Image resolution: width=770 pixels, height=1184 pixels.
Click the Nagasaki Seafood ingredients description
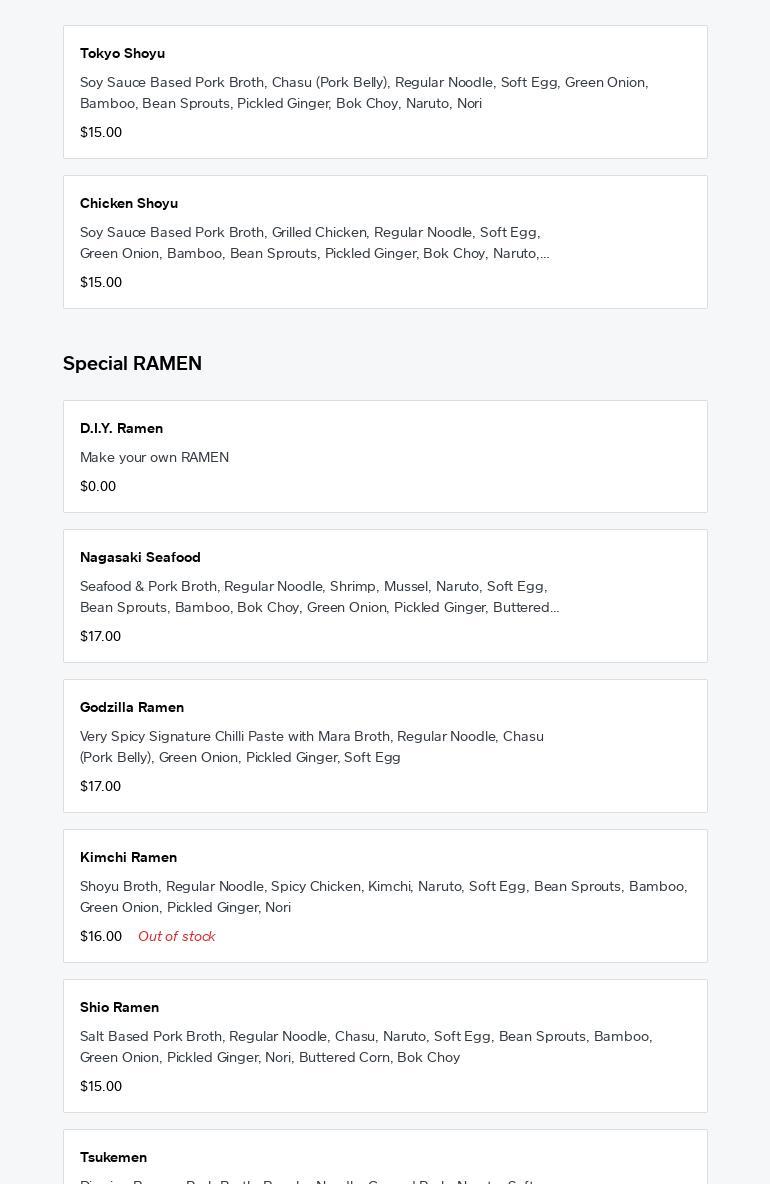(x=319, y=597)
